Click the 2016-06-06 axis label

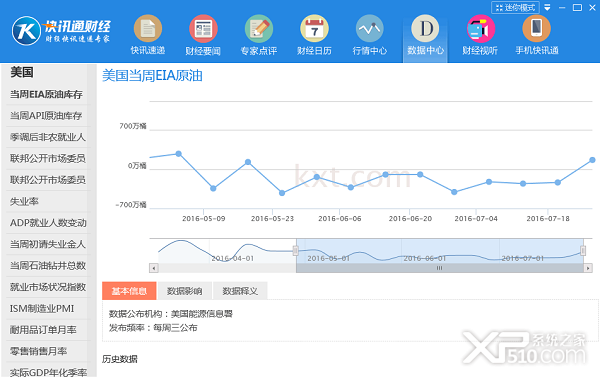coord(340,218)
